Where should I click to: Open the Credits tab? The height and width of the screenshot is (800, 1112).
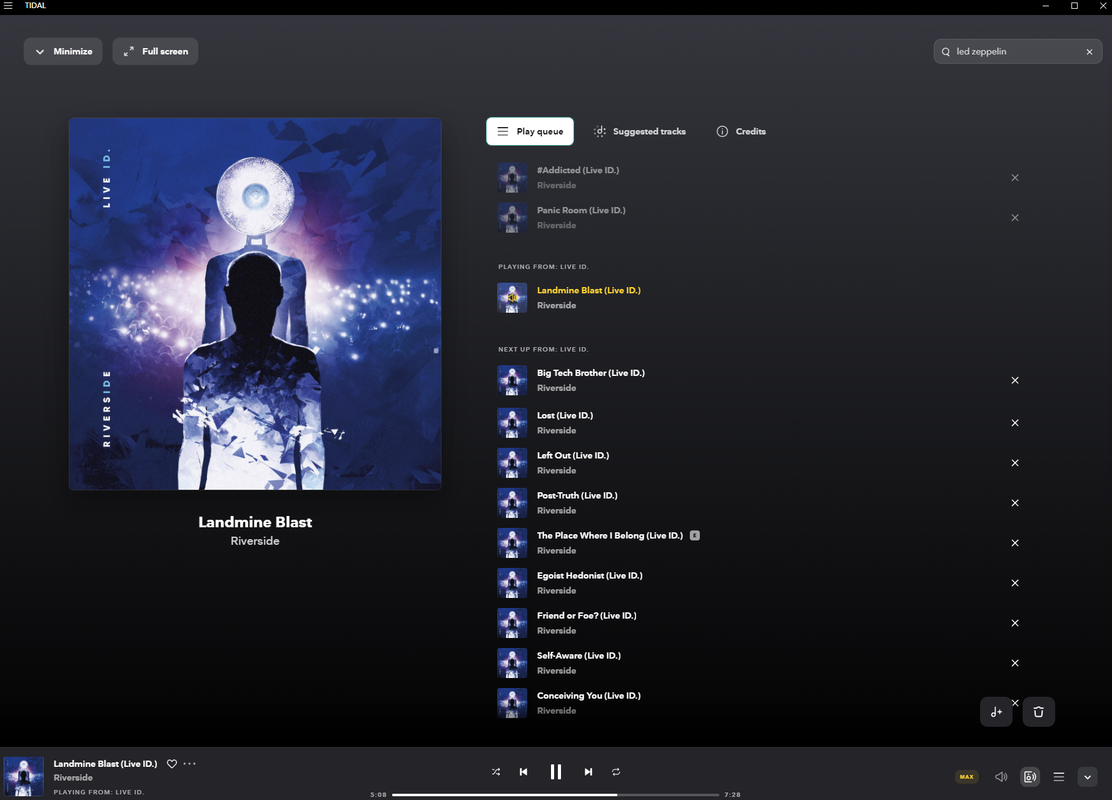coord(741,131)
